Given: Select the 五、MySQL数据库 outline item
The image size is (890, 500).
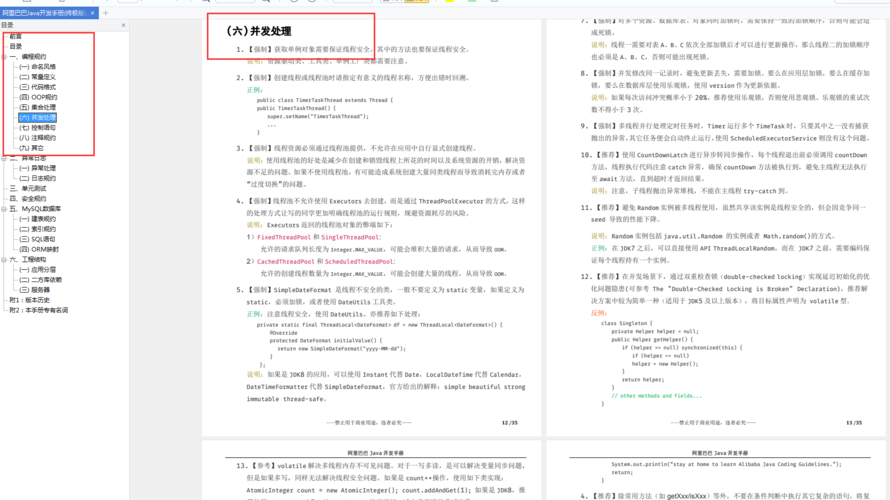Looking at the screenshot, I should click(35, 209).
